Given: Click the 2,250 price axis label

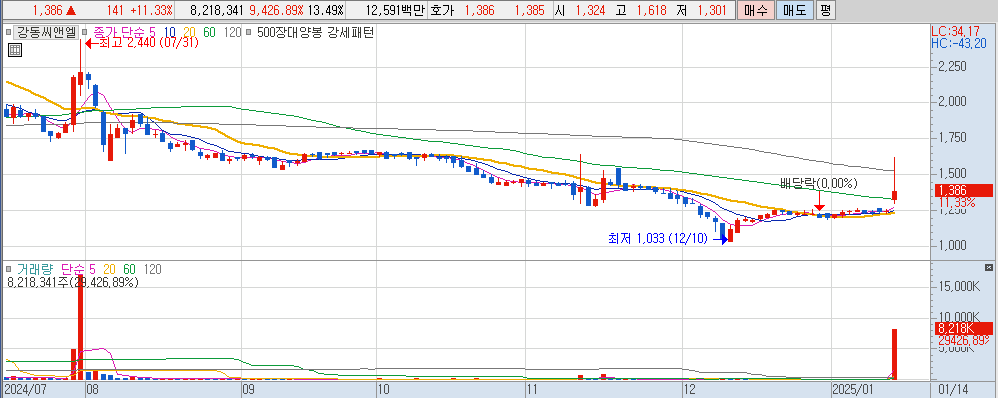Looking at the screenshot, I should click(x=953, y=67).
